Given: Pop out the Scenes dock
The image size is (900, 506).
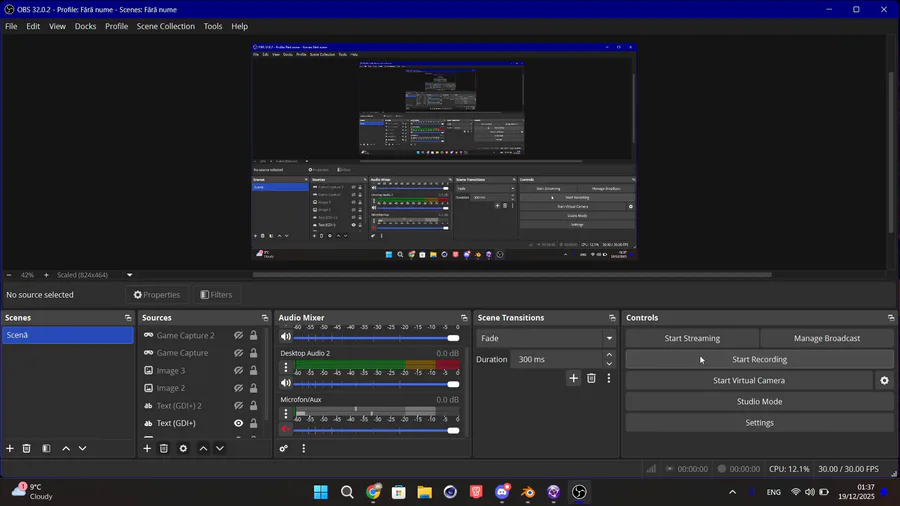Looking at the screenshot, I should click(x=128, y=318).
